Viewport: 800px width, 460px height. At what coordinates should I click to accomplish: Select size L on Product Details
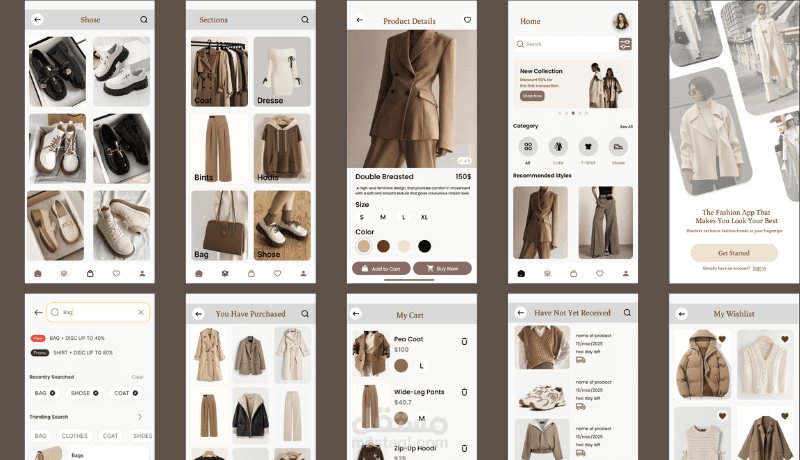[404, 217]
